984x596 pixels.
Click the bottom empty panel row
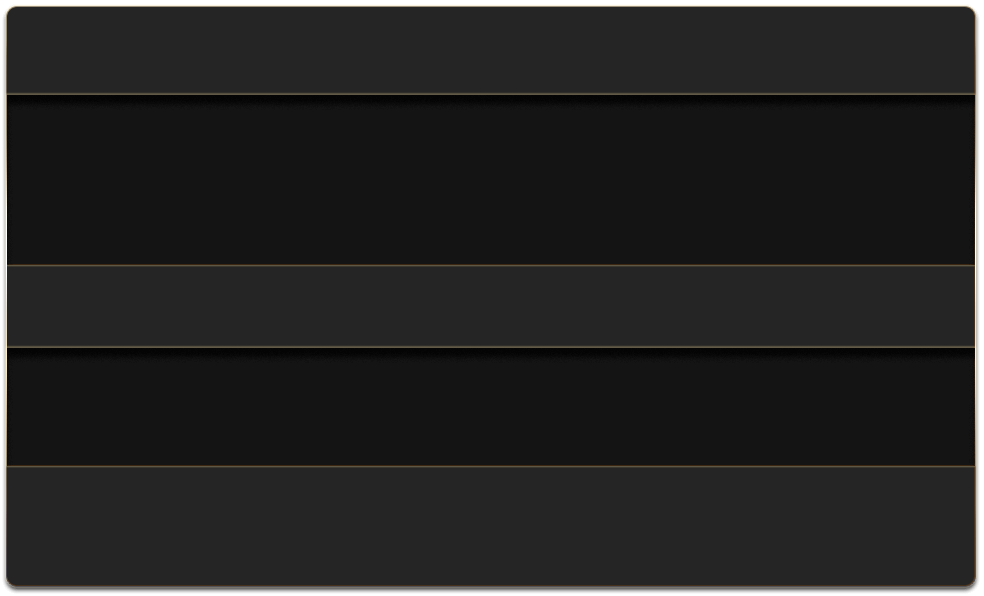(490, 526)
